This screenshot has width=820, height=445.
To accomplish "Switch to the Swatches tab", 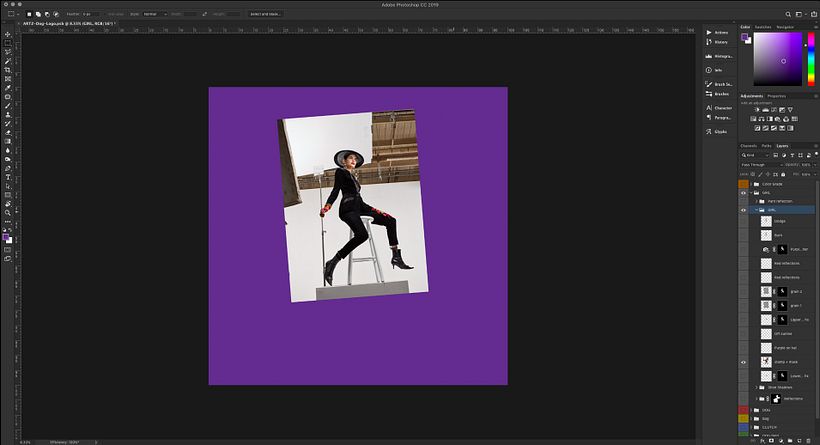I will point(762,28).
